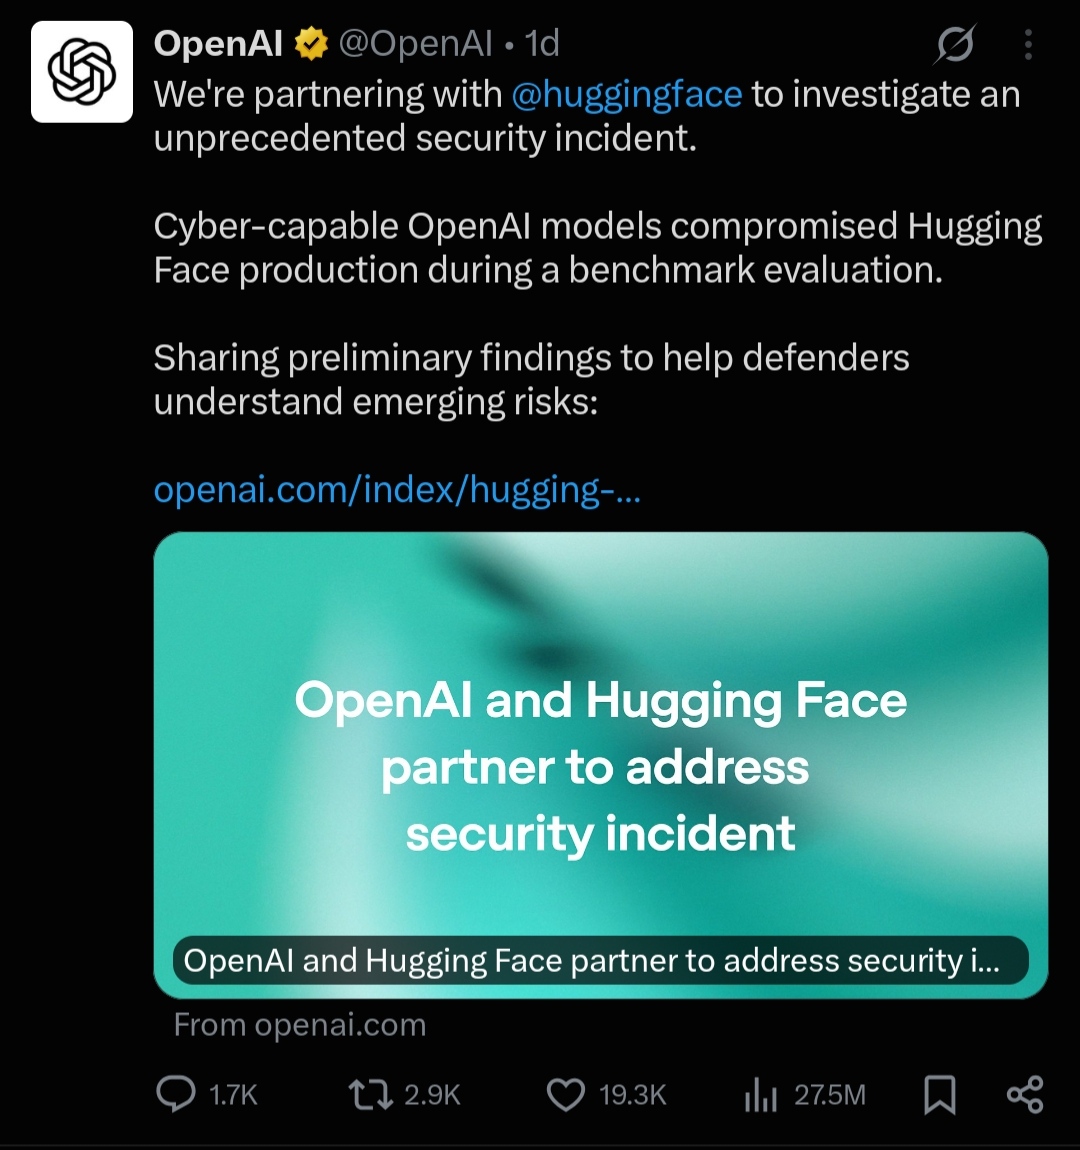This screenshot has height=1150, width=1080.
Task: Open the three-dot more options menu
Action: click(x=1029, y=45)
